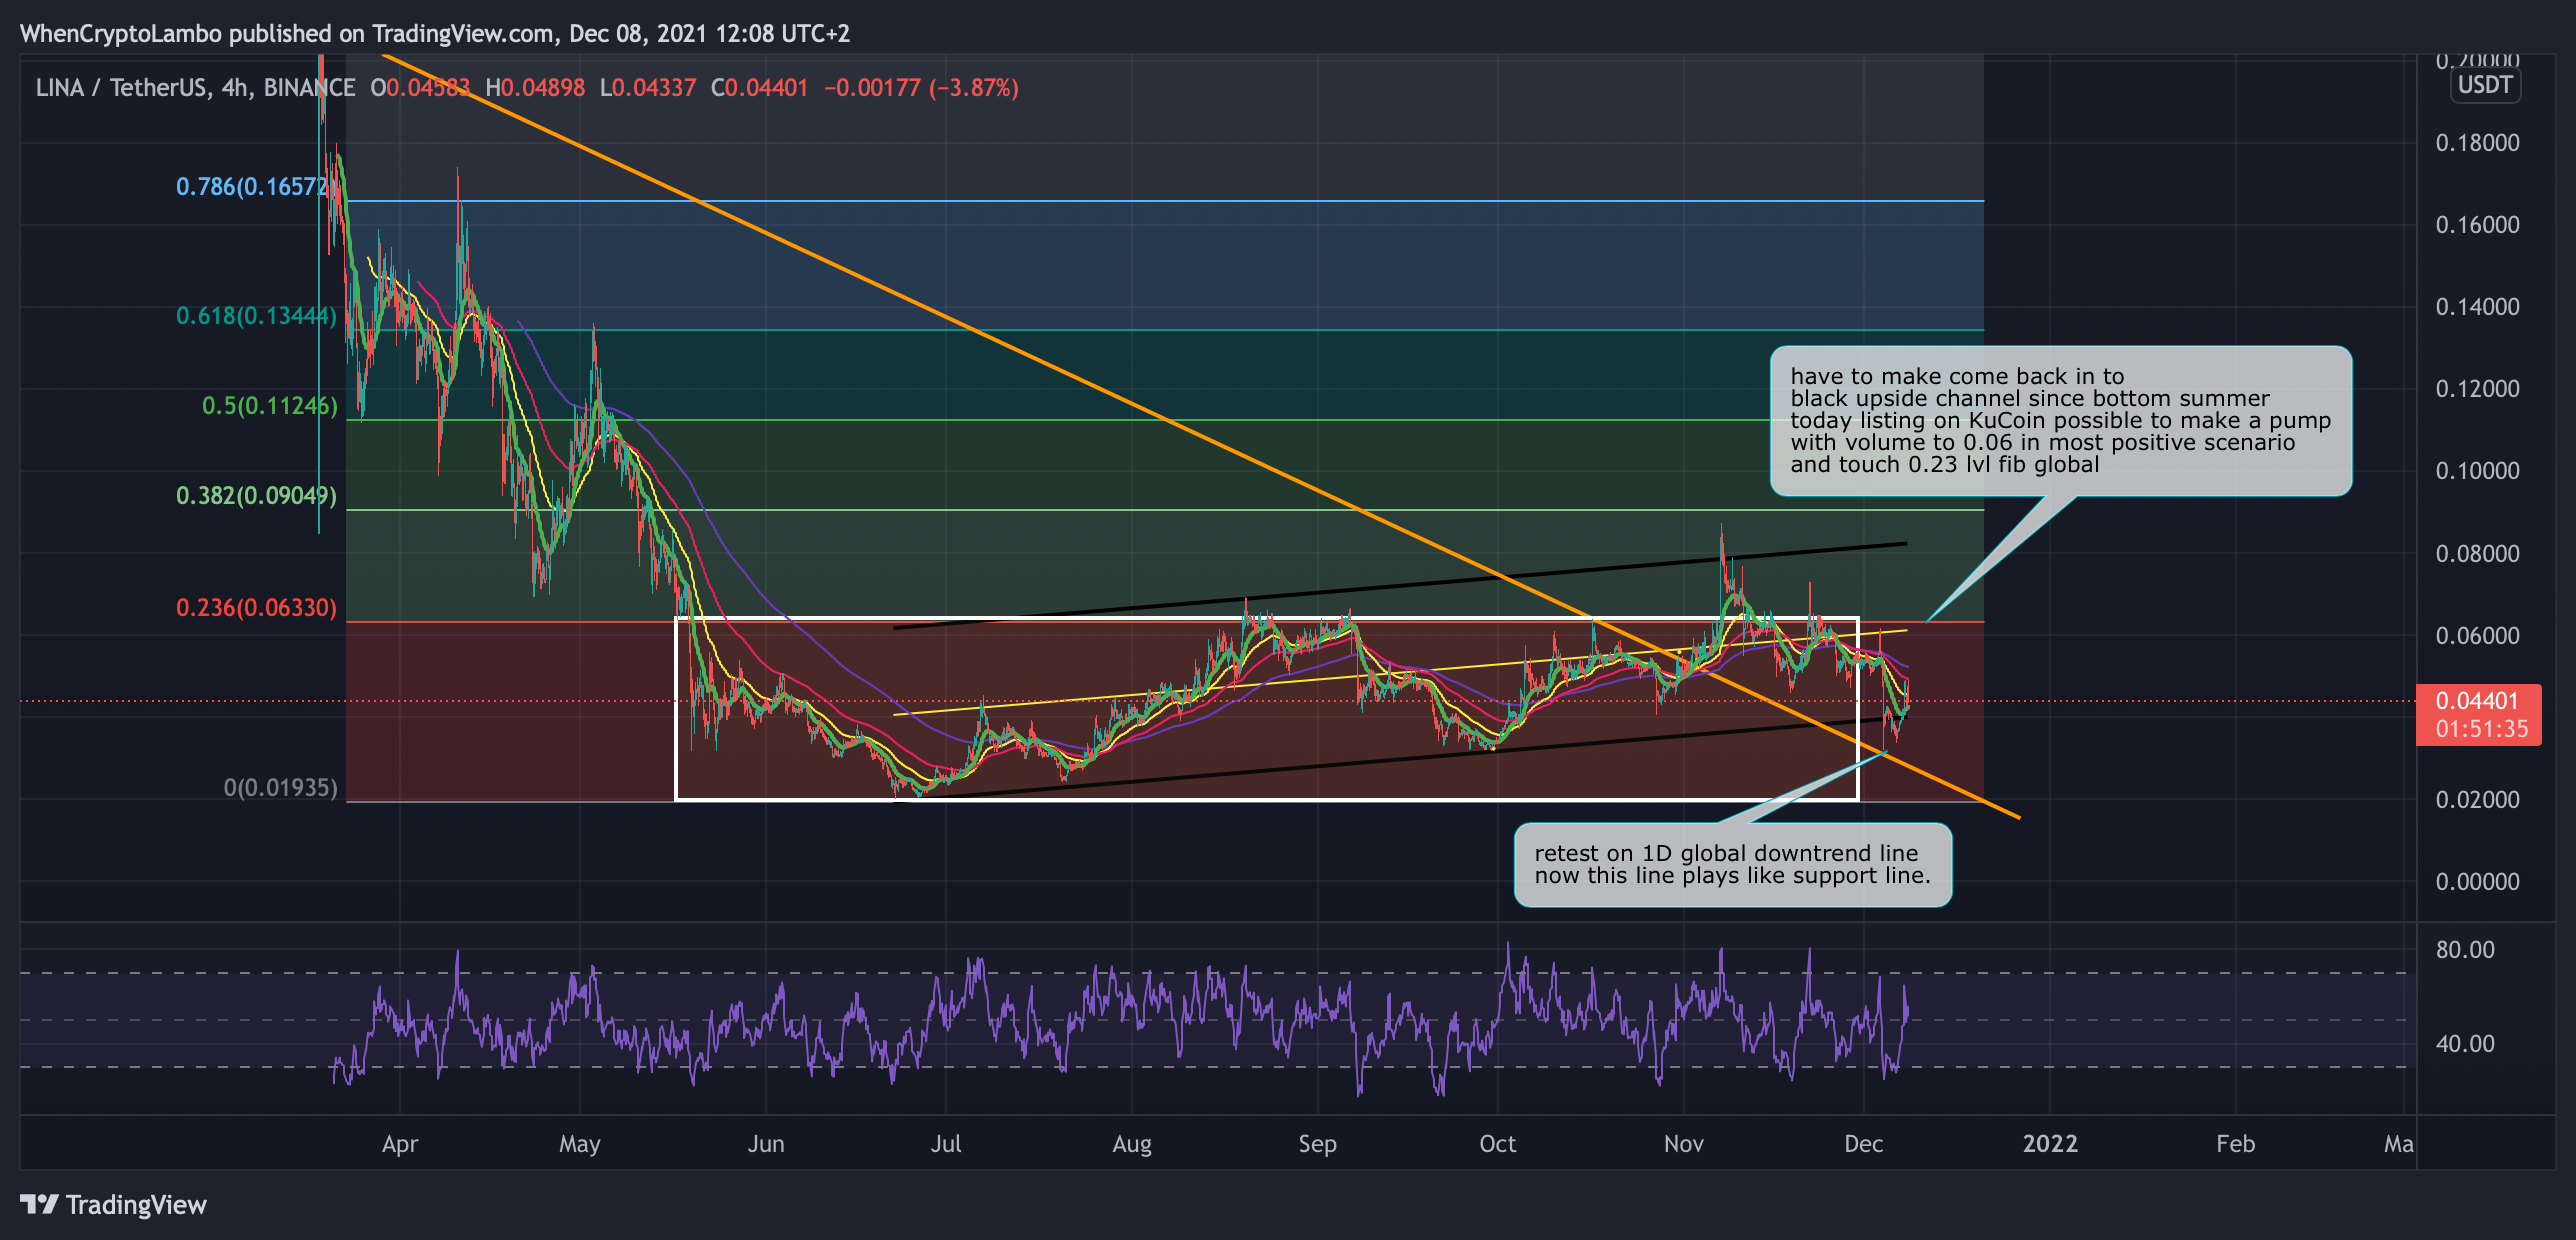Click the high value H0.04898 in legend
Viewport: 2576px width, 1240px height.
[x=535, y=88]
